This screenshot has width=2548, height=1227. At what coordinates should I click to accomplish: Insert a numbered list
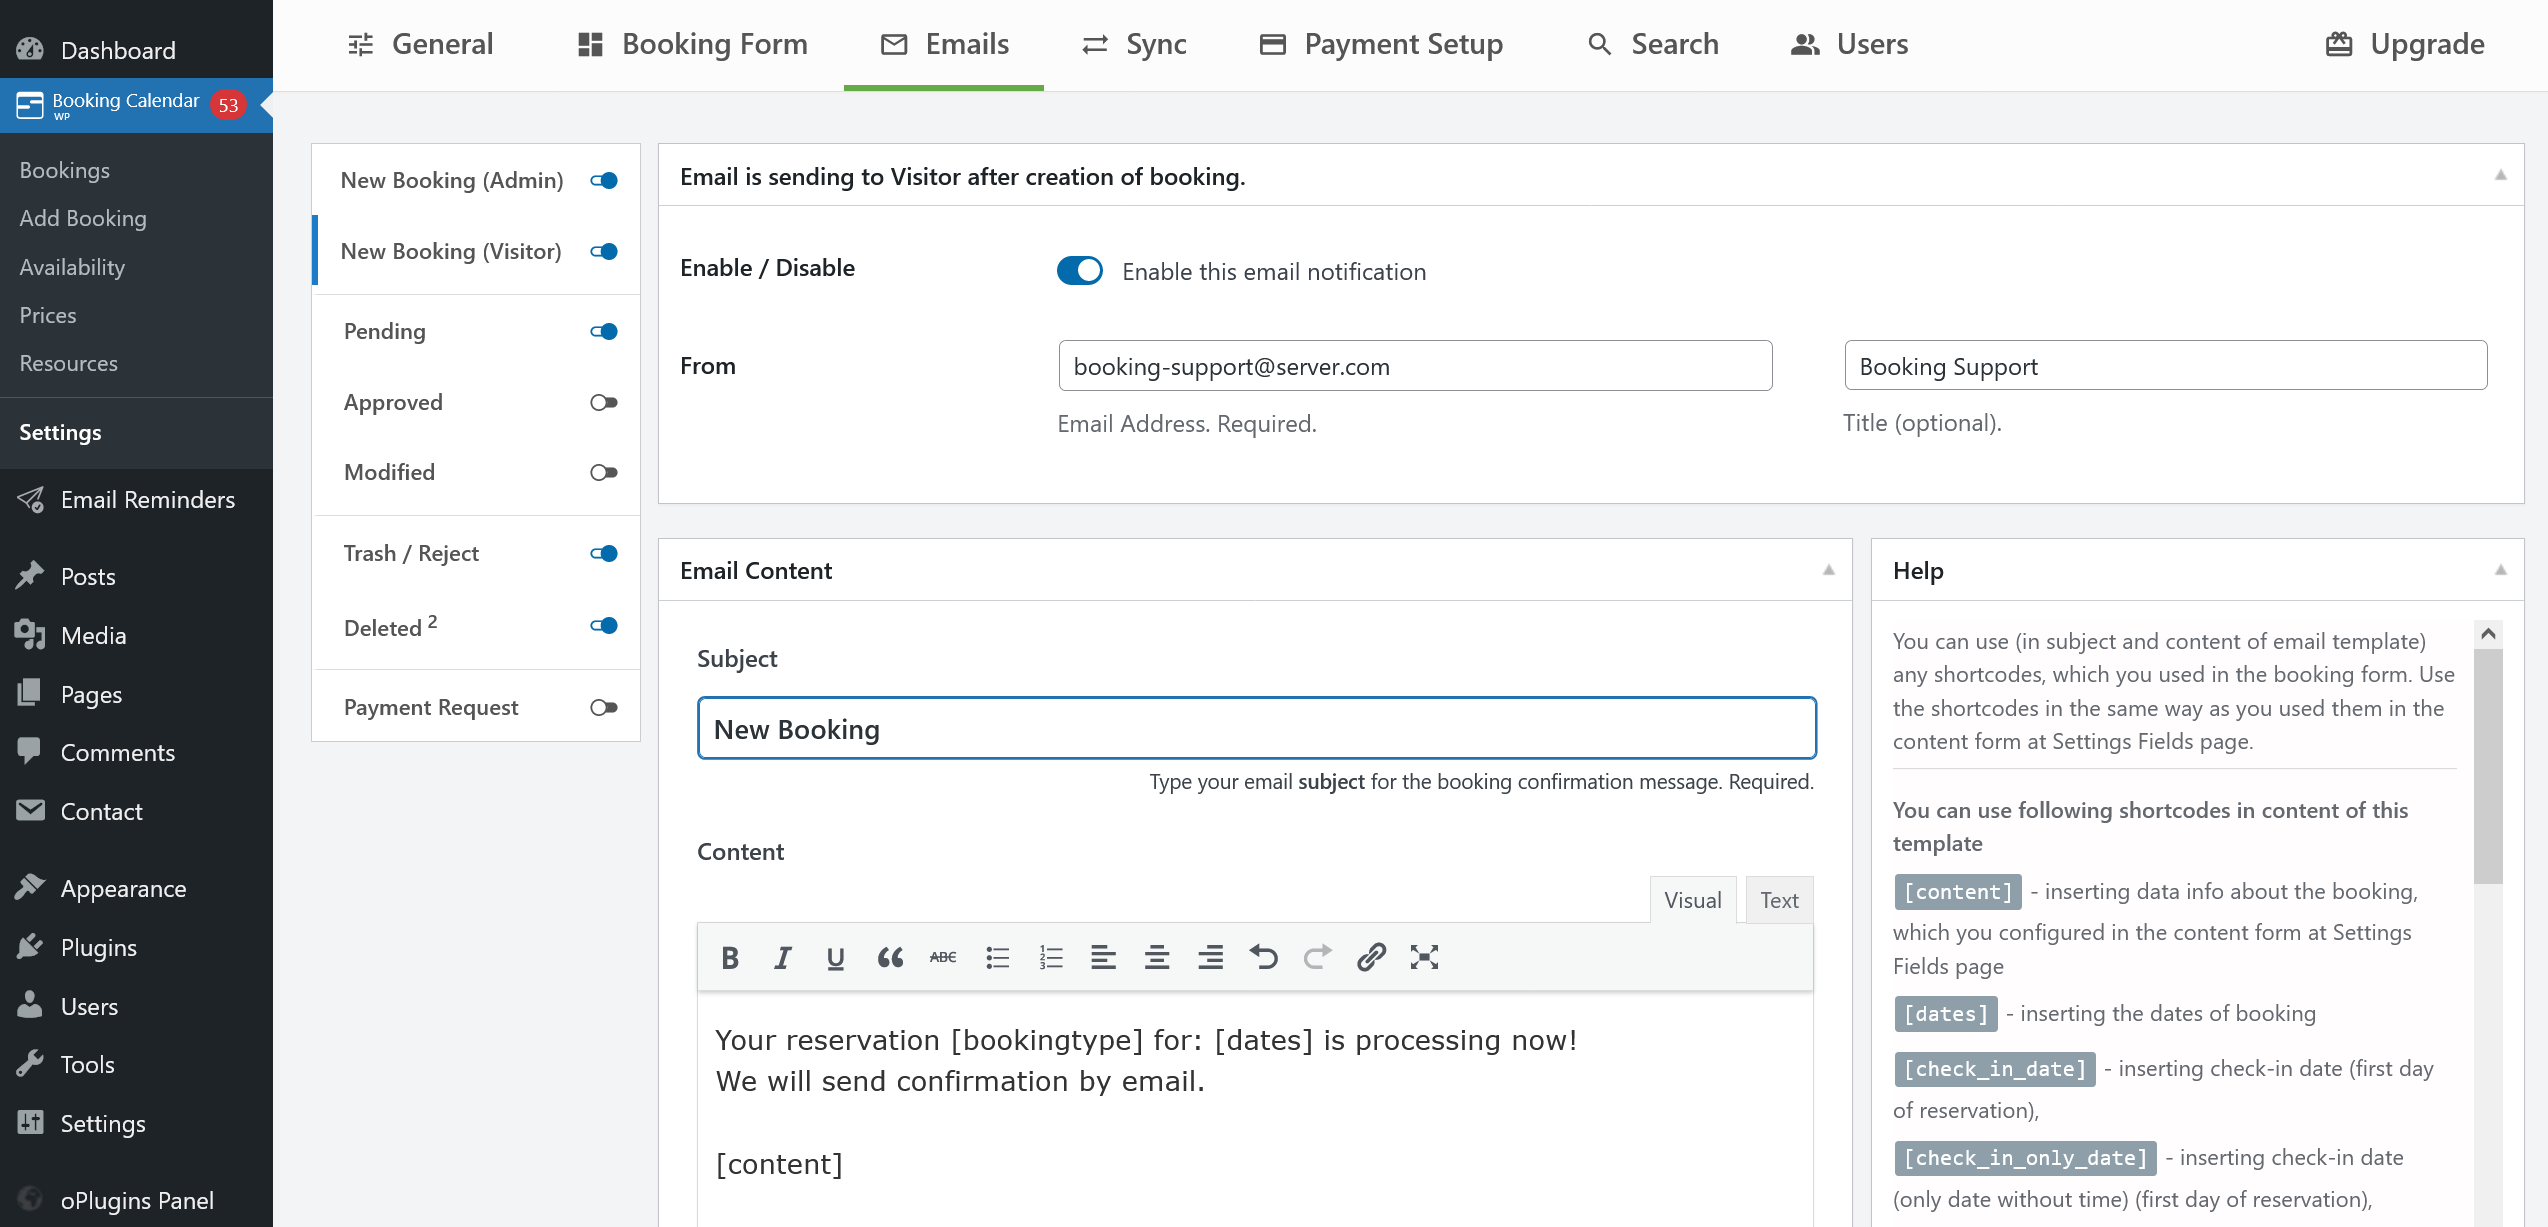(1050, 958)
